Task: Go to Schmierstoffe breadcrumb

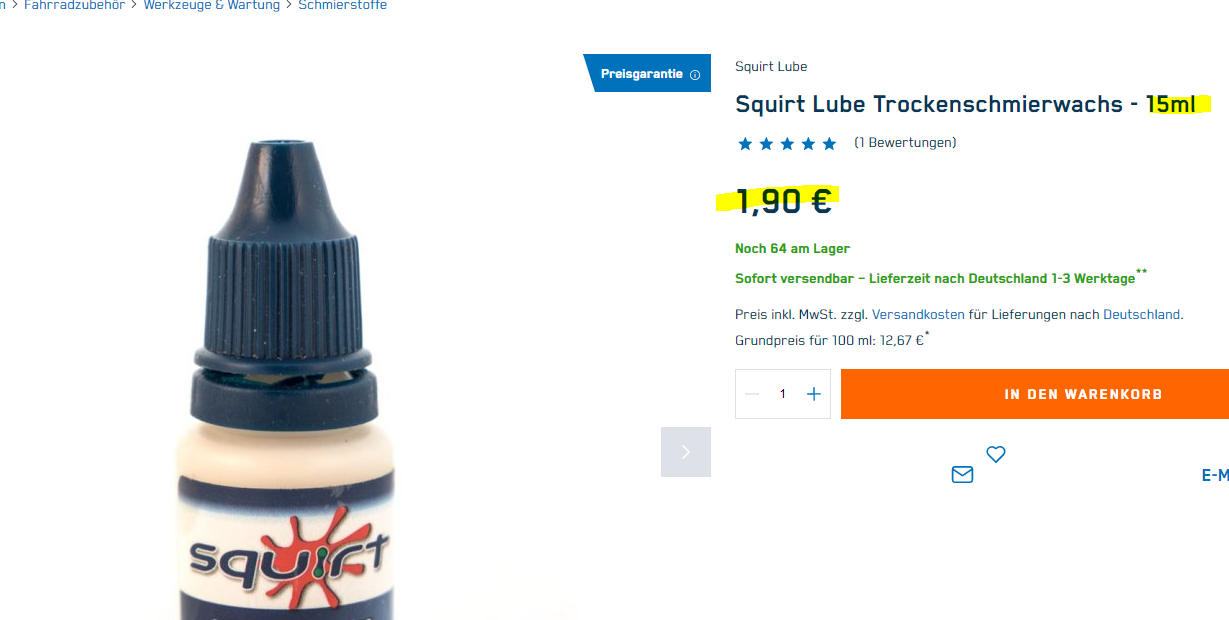Action: click(342, 6)
